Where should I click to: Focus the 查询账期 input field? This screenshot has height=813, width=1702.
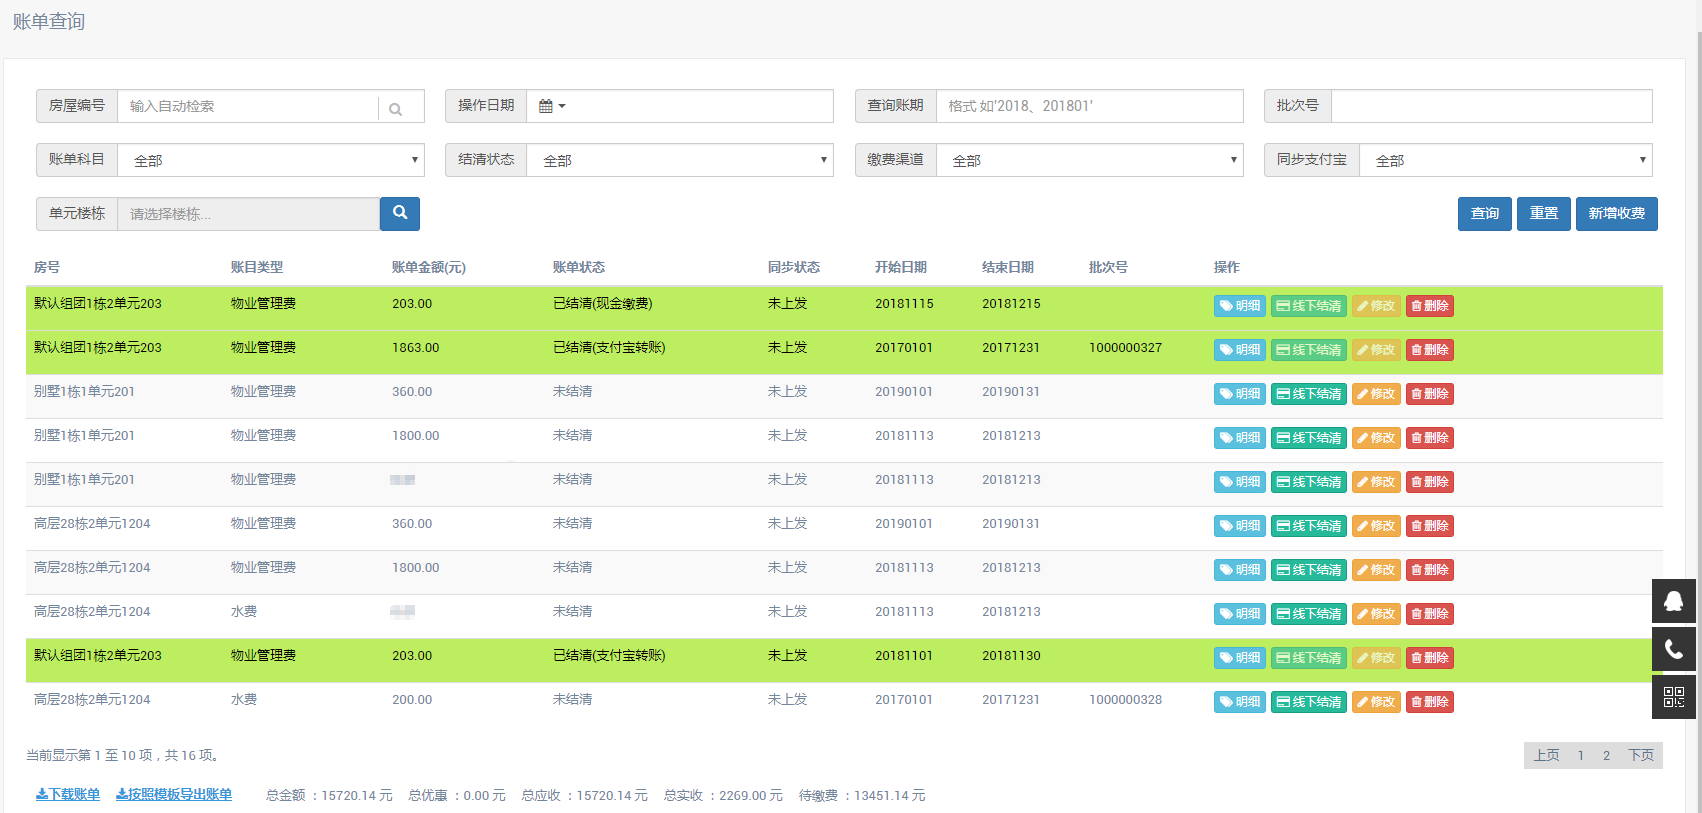coord(1090,106)
